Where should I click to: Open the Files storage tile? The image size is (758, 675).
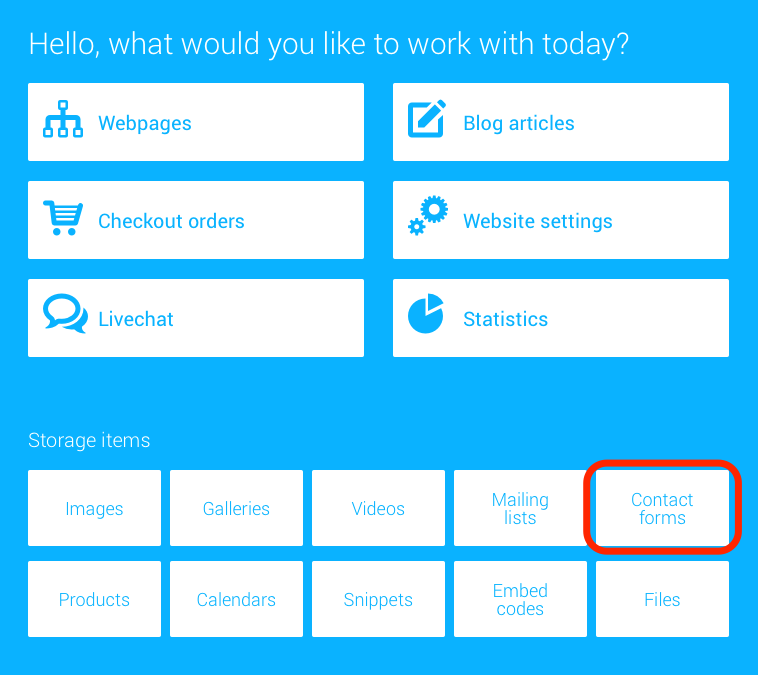click(x=662, y=599)
